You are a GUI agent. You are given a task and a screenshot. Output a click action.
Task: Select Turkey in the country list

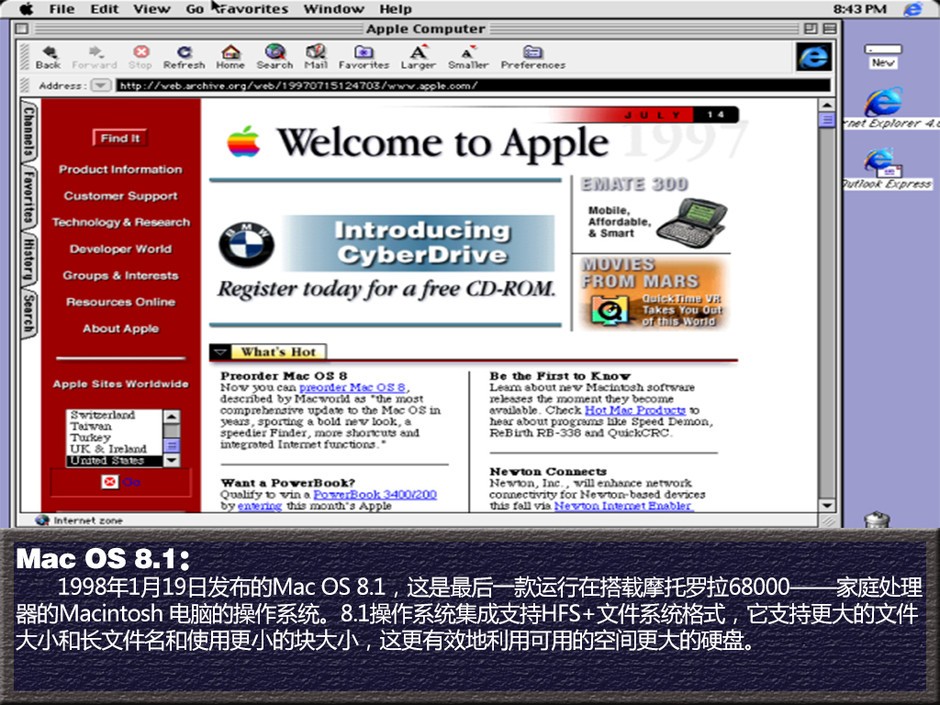click(113, 438)
